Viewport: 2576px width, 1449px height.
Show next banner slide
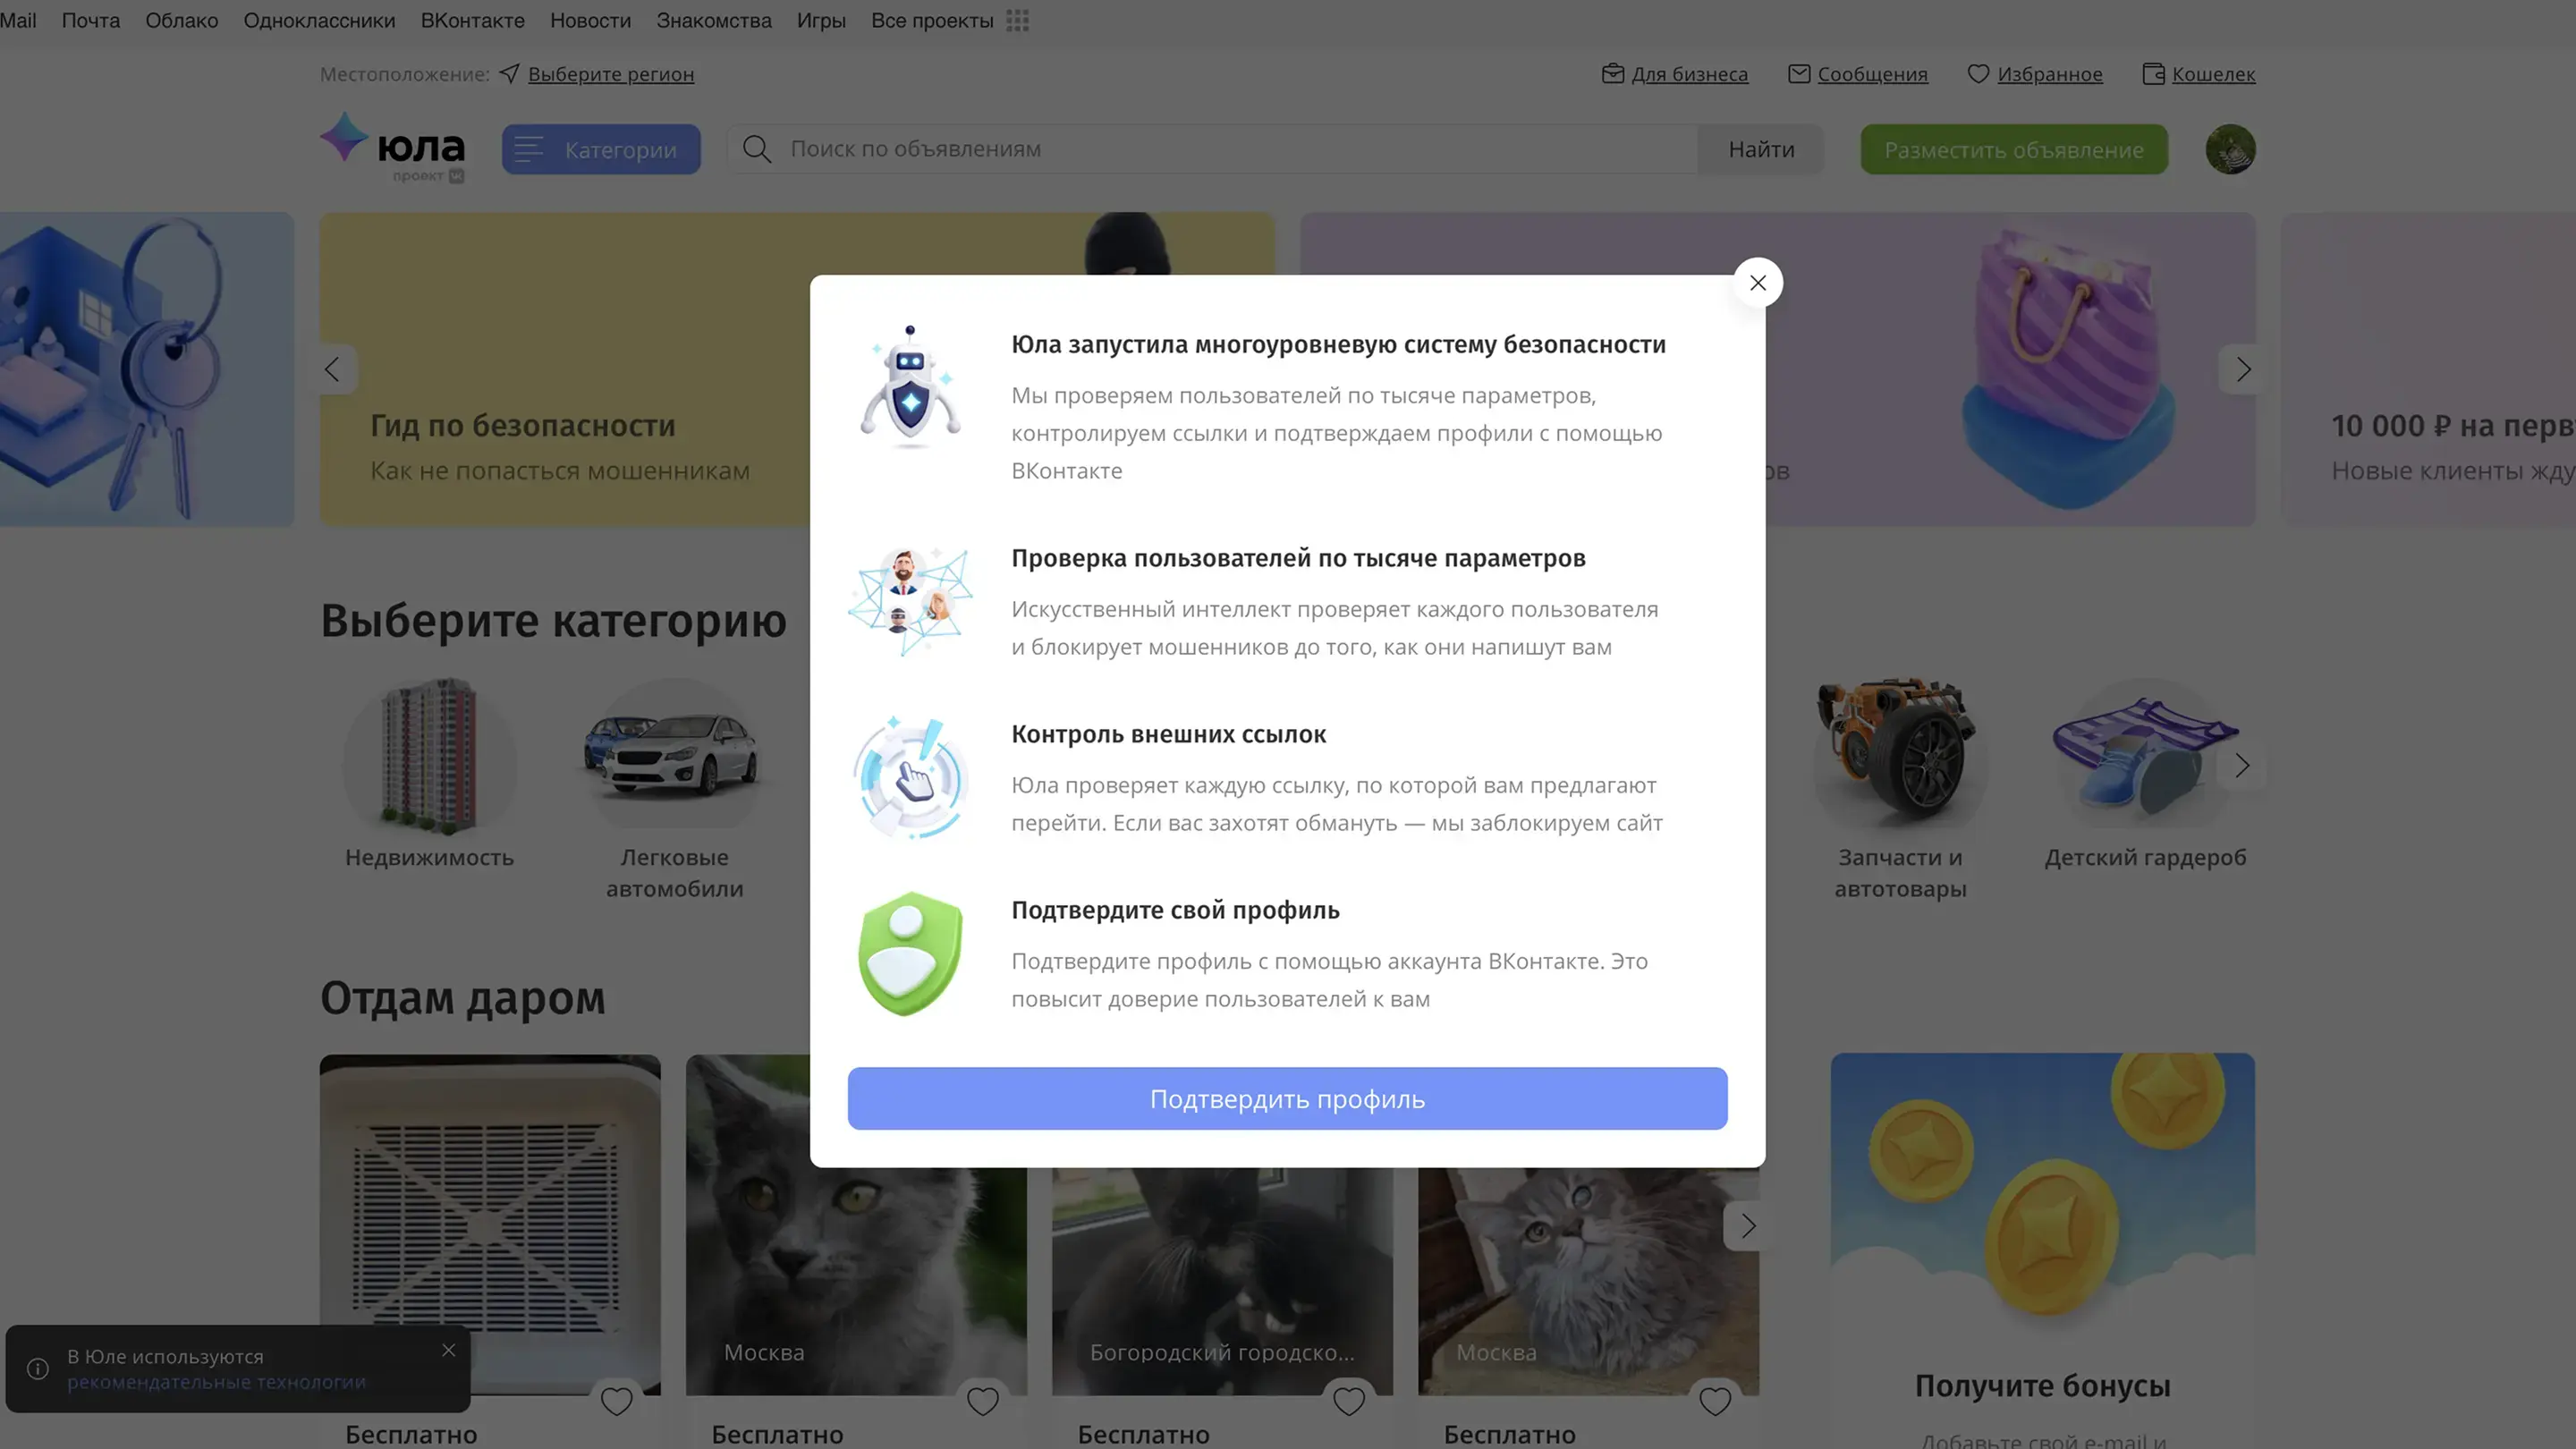(x=2243, y=370)
